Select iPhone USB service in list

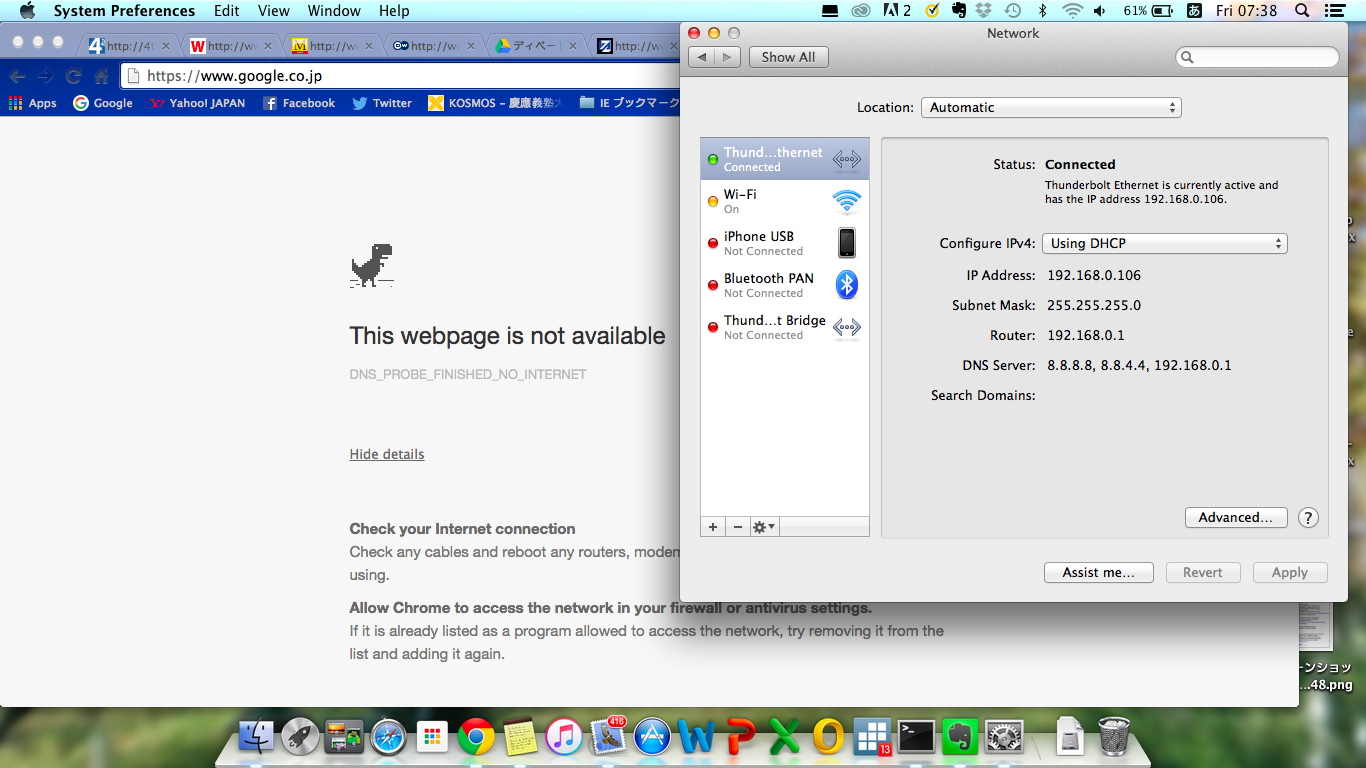(x=785, y=243)
